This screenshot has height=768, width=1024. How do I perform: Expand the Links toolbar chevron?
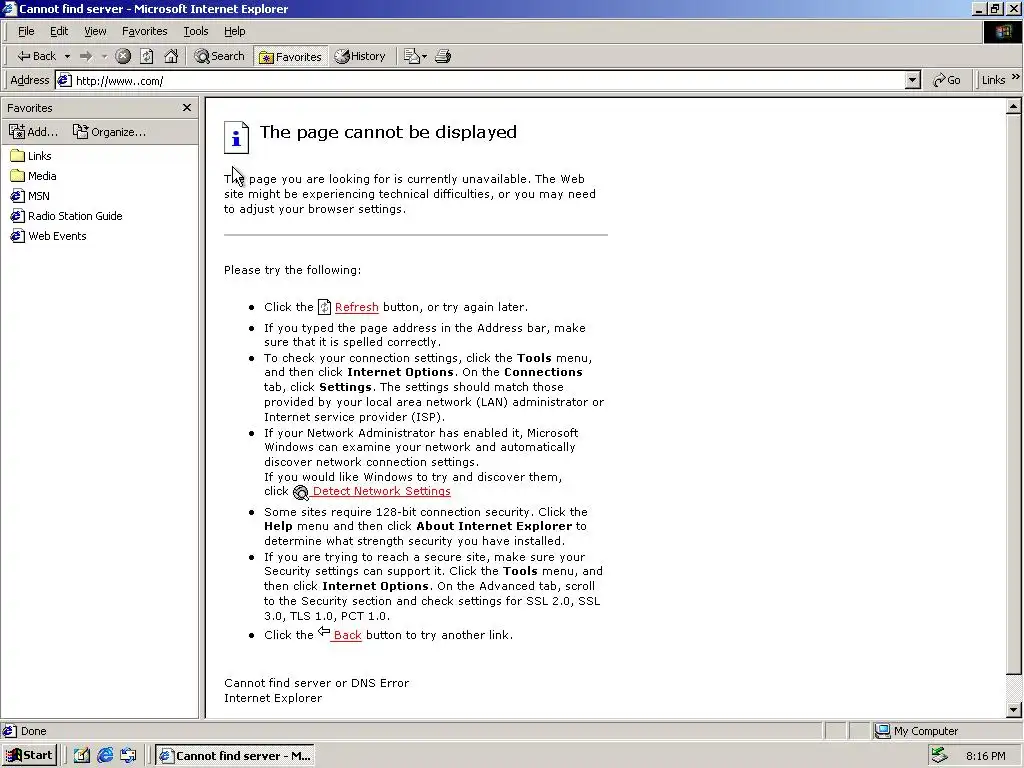point(1016,77)
